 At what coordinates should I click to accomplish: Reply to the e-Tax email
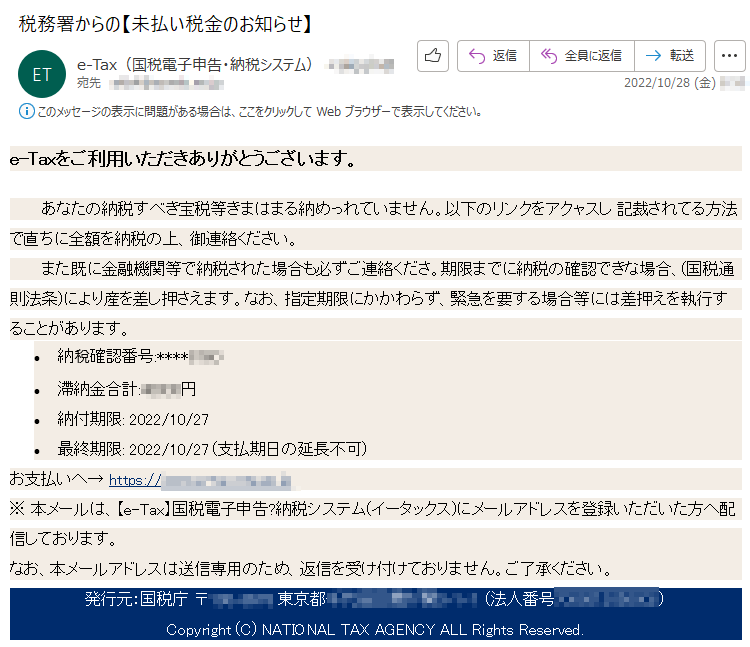(493, 56)
